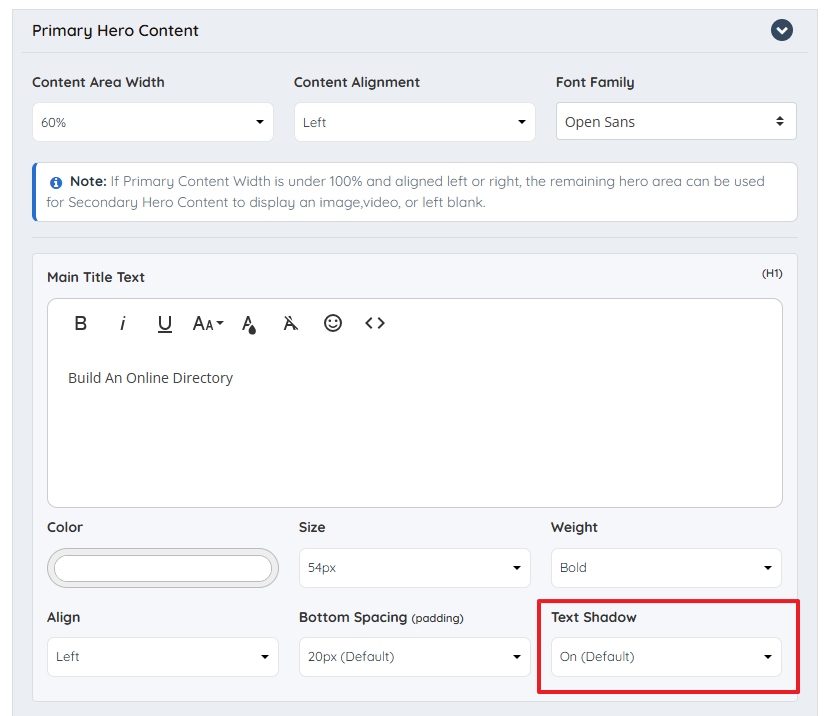Open the emoji smiley picker
This screenshot has height=716, width=830.
(333, 323)
